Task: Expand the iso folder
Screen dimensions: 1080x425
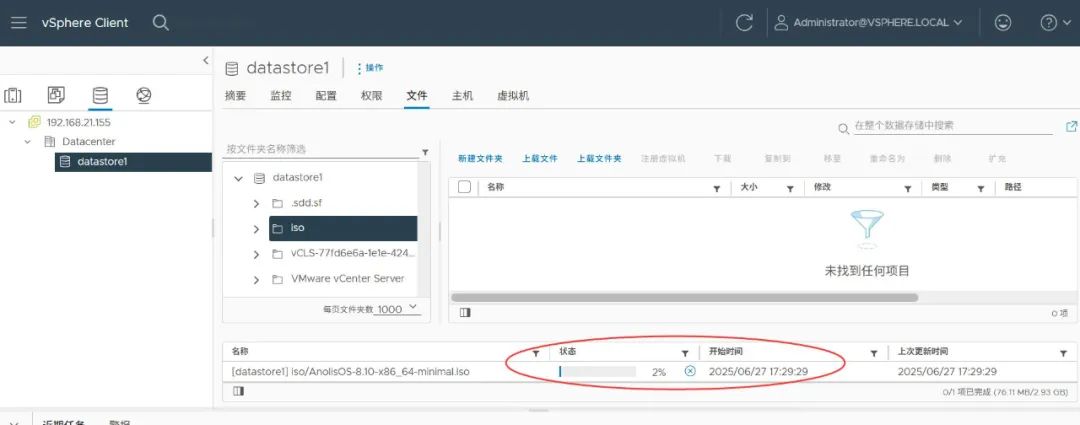Action: 256,229
